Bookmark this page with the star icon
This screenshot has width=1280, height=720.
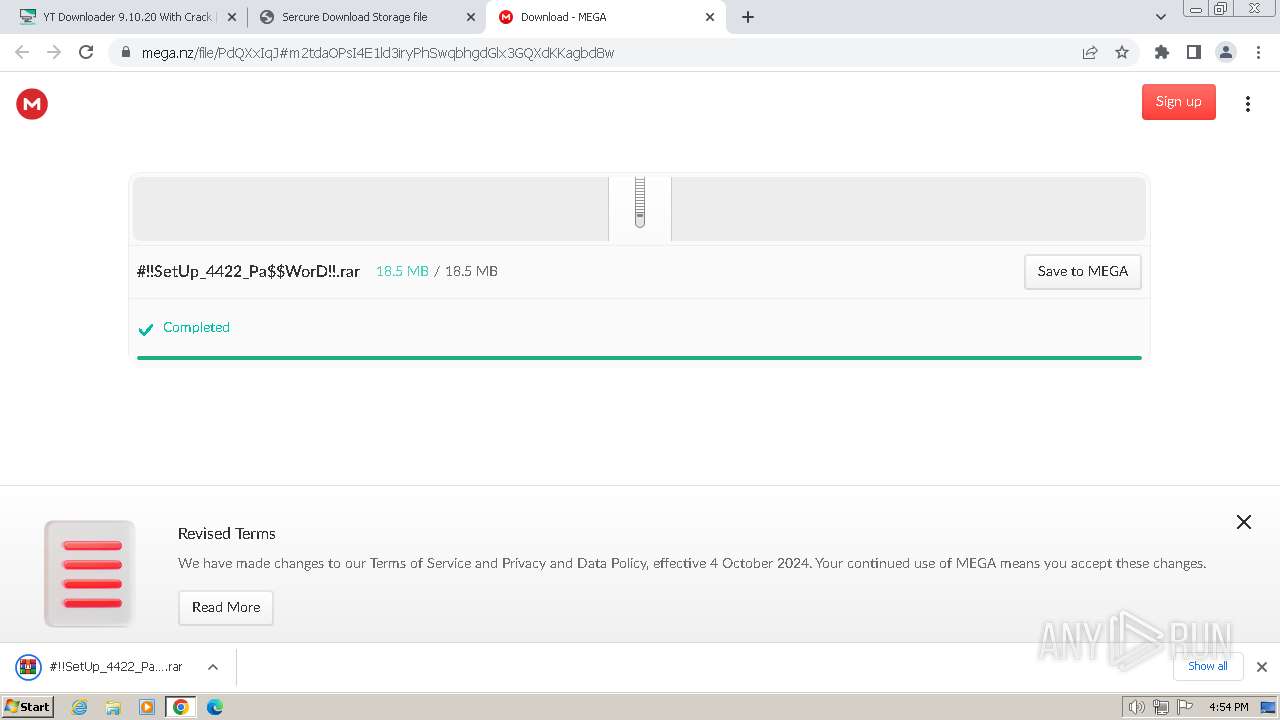coord(1122,52)
